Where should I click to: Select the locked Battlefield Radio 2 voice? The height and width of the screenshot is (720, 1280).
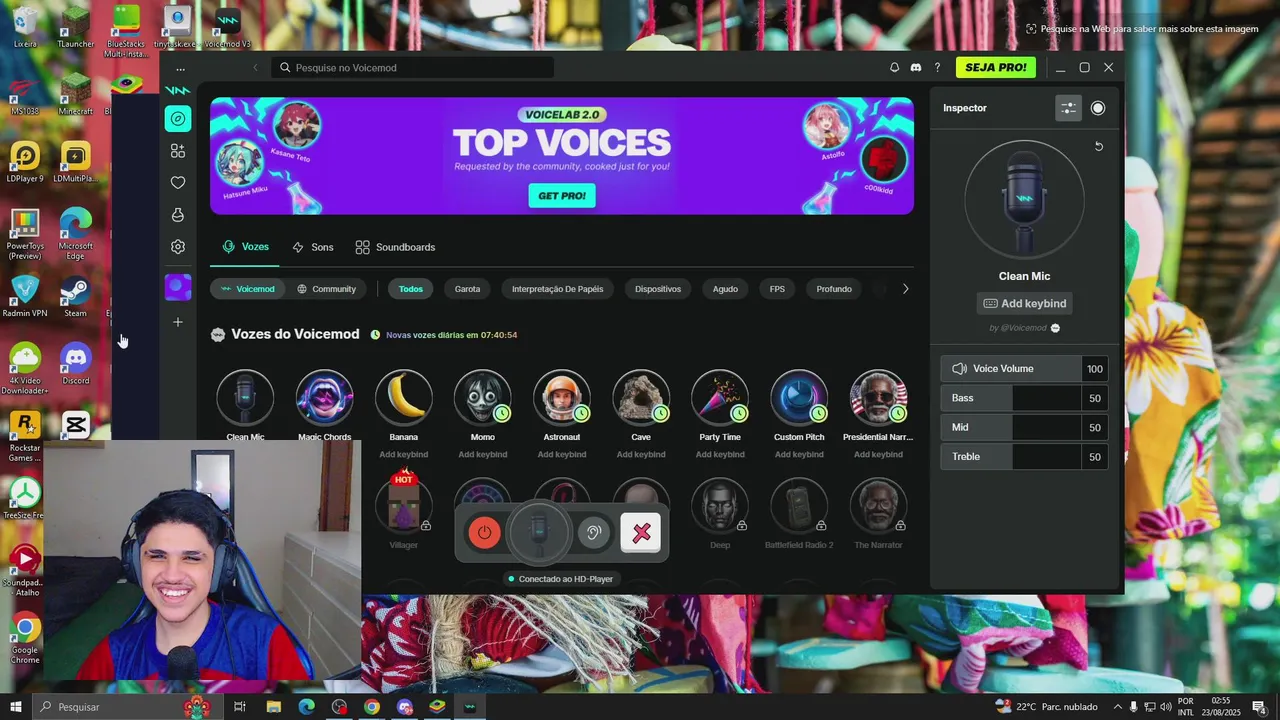pos(799,506)
